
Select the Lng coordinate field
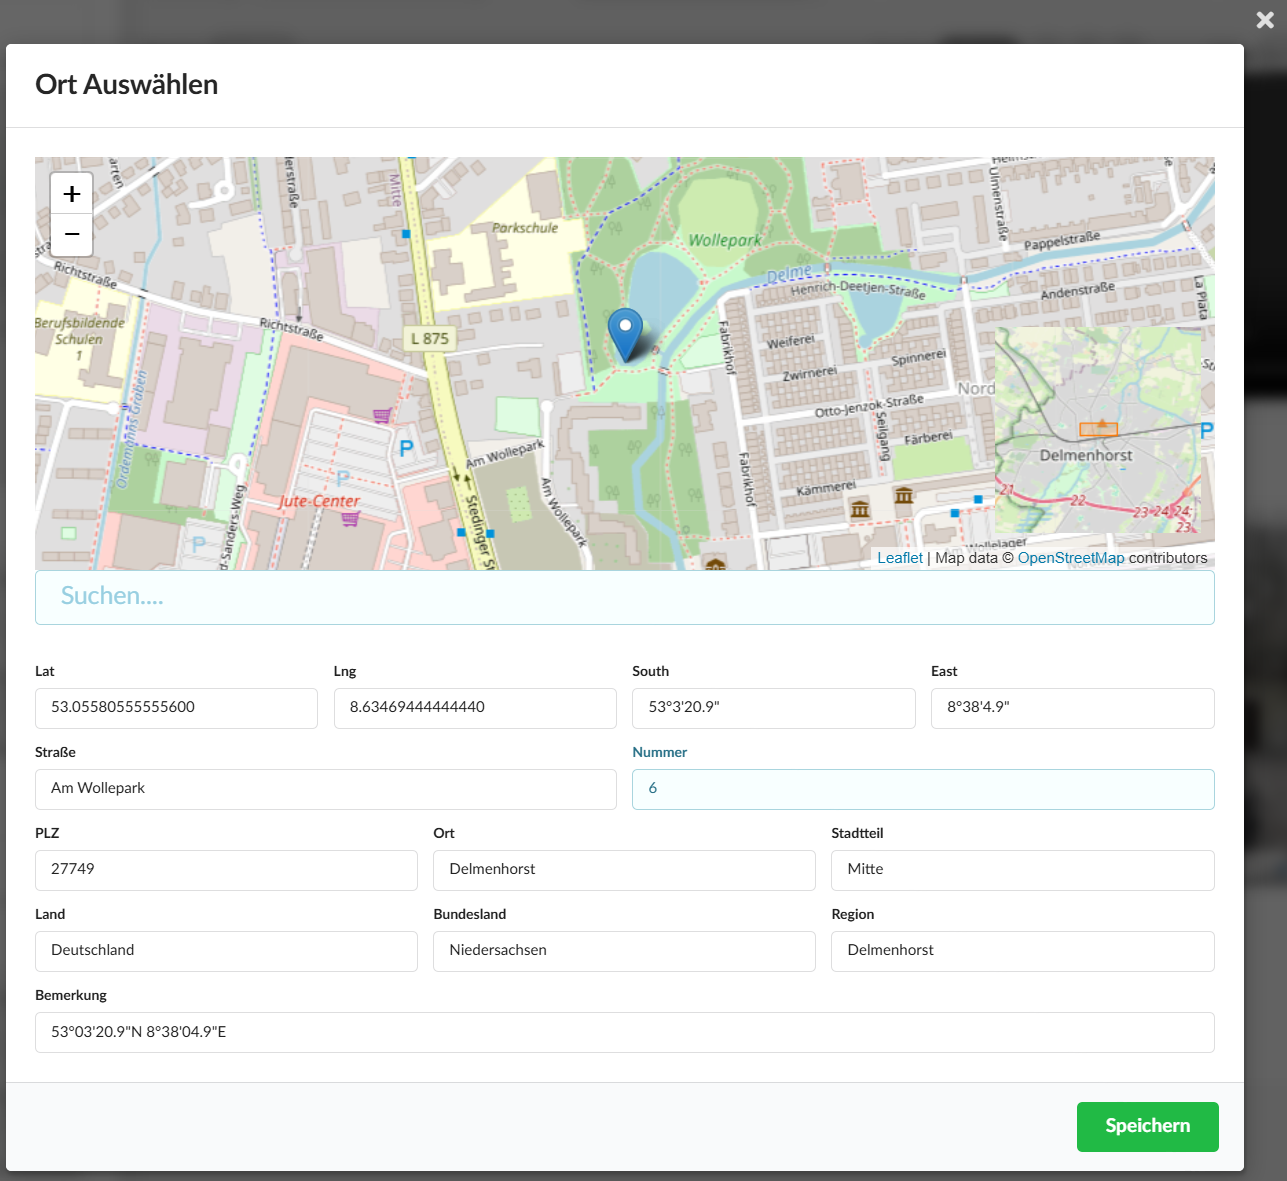(x=475, y=708)
